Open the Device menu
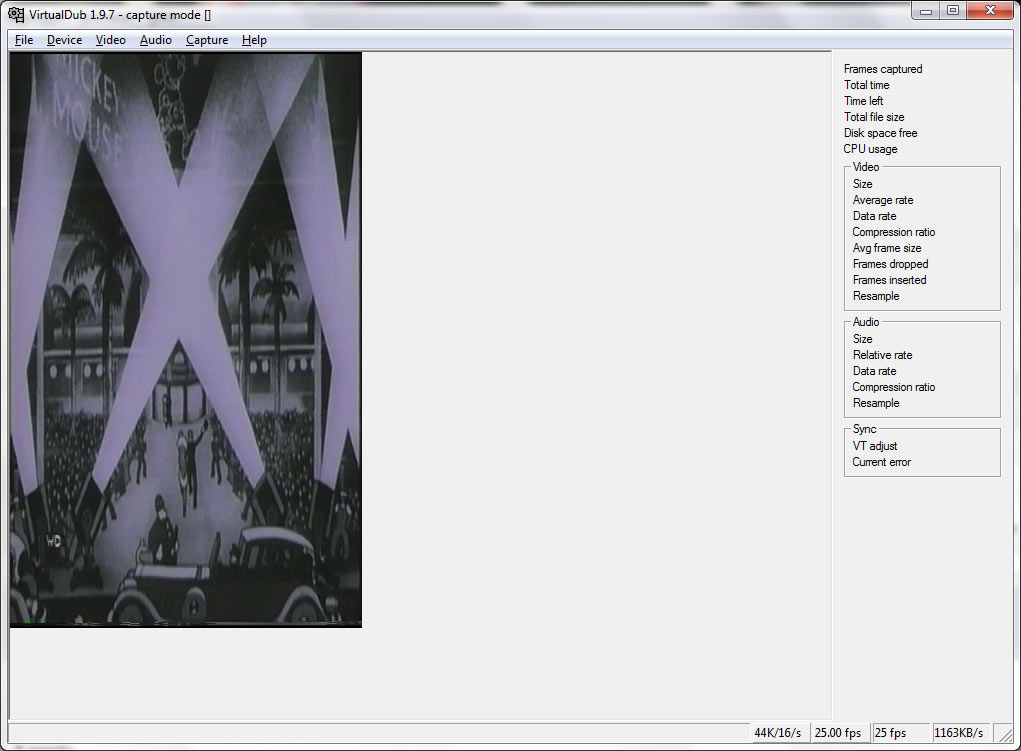The width and height of the screenshot is (1021, 751). click(64, 40)
